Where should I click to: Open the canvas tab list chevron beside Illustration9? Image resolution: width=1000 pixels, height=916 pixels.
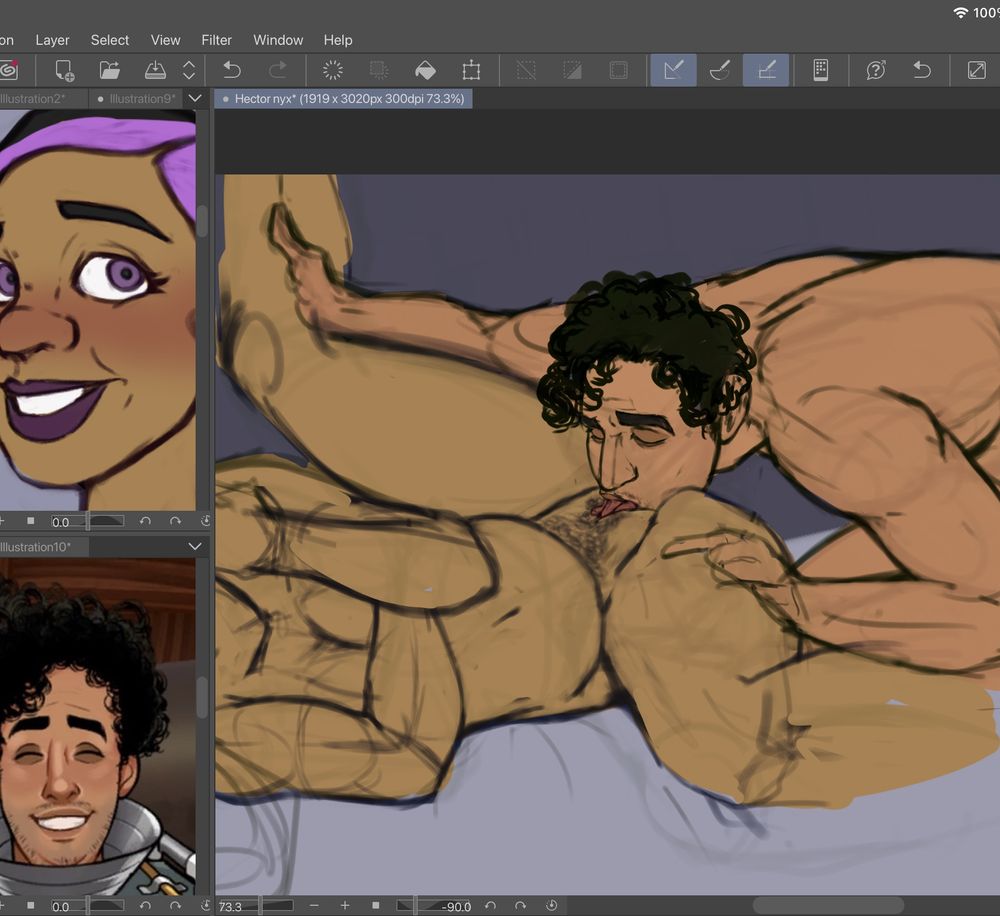[x=195, y=99]
